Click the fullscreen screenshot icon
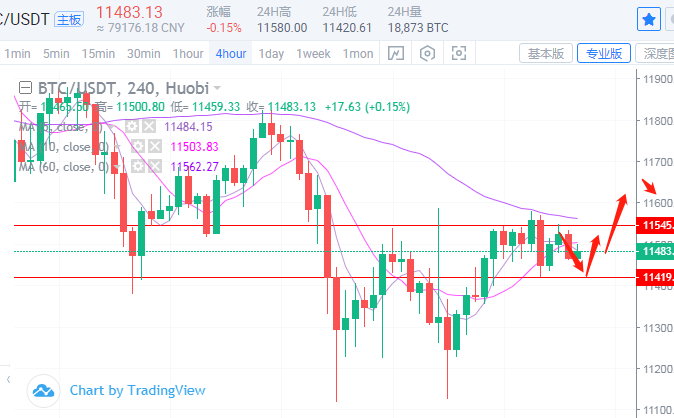This screenshot has width=674, height=418. (x=459, y=54)
